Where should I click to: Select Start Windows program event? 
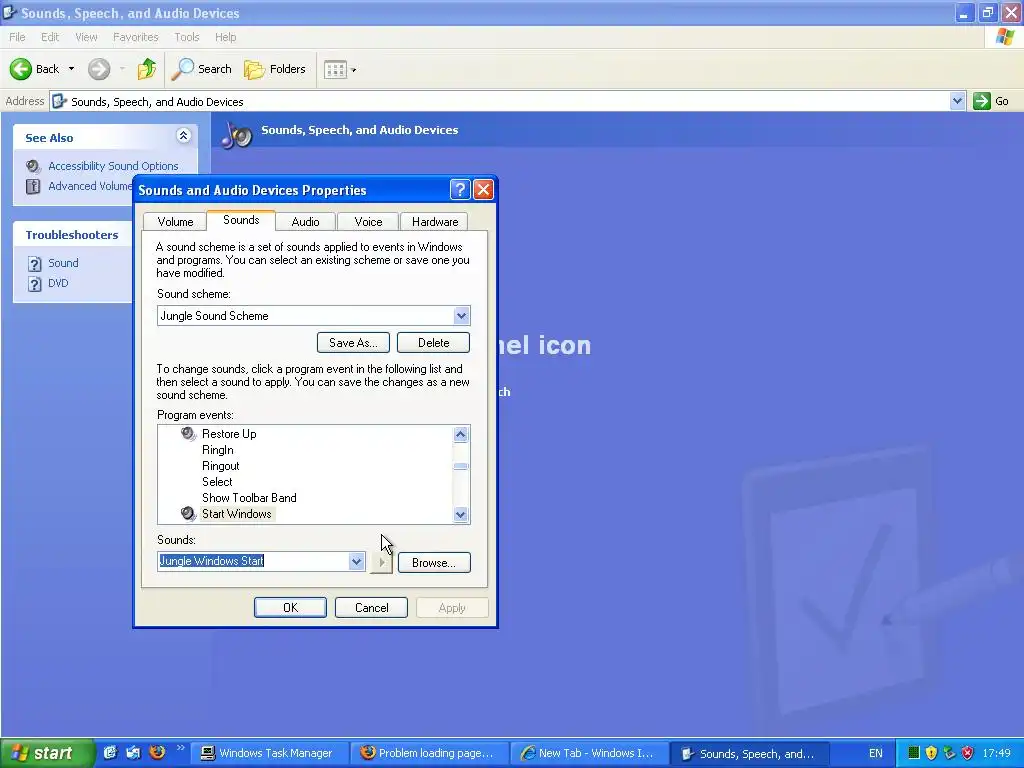coord(236,514)
